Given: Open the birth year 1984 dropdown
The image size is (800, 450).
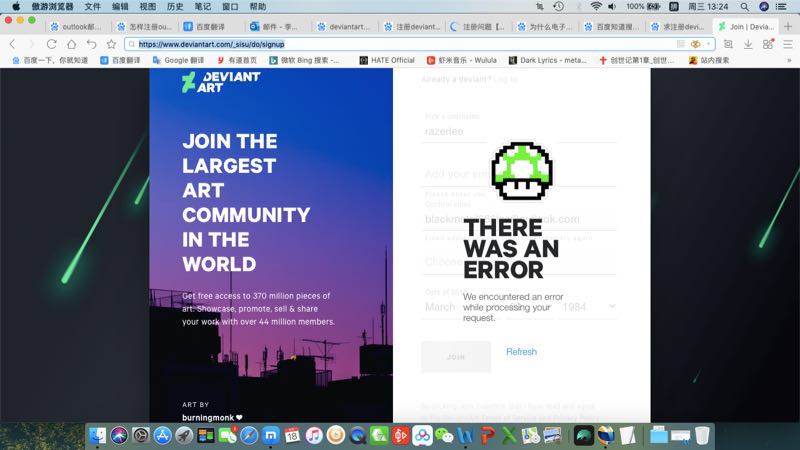Looking at the screenshot, I should pyautogui.click(x=588, y=307).
